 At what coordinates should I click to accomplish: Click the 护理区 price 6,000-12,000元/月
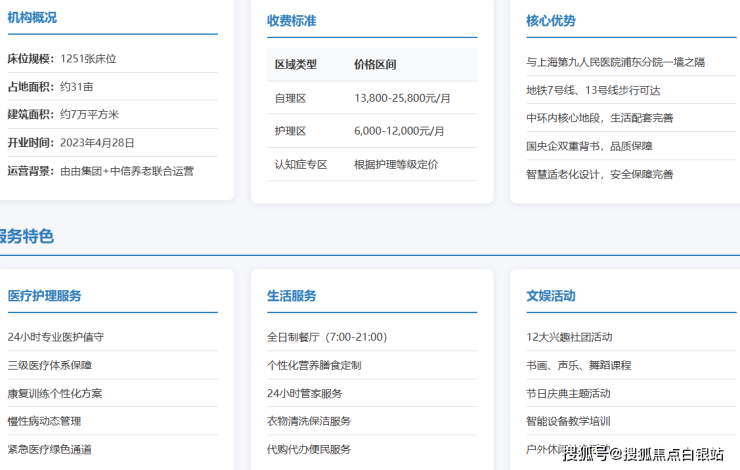399,131
